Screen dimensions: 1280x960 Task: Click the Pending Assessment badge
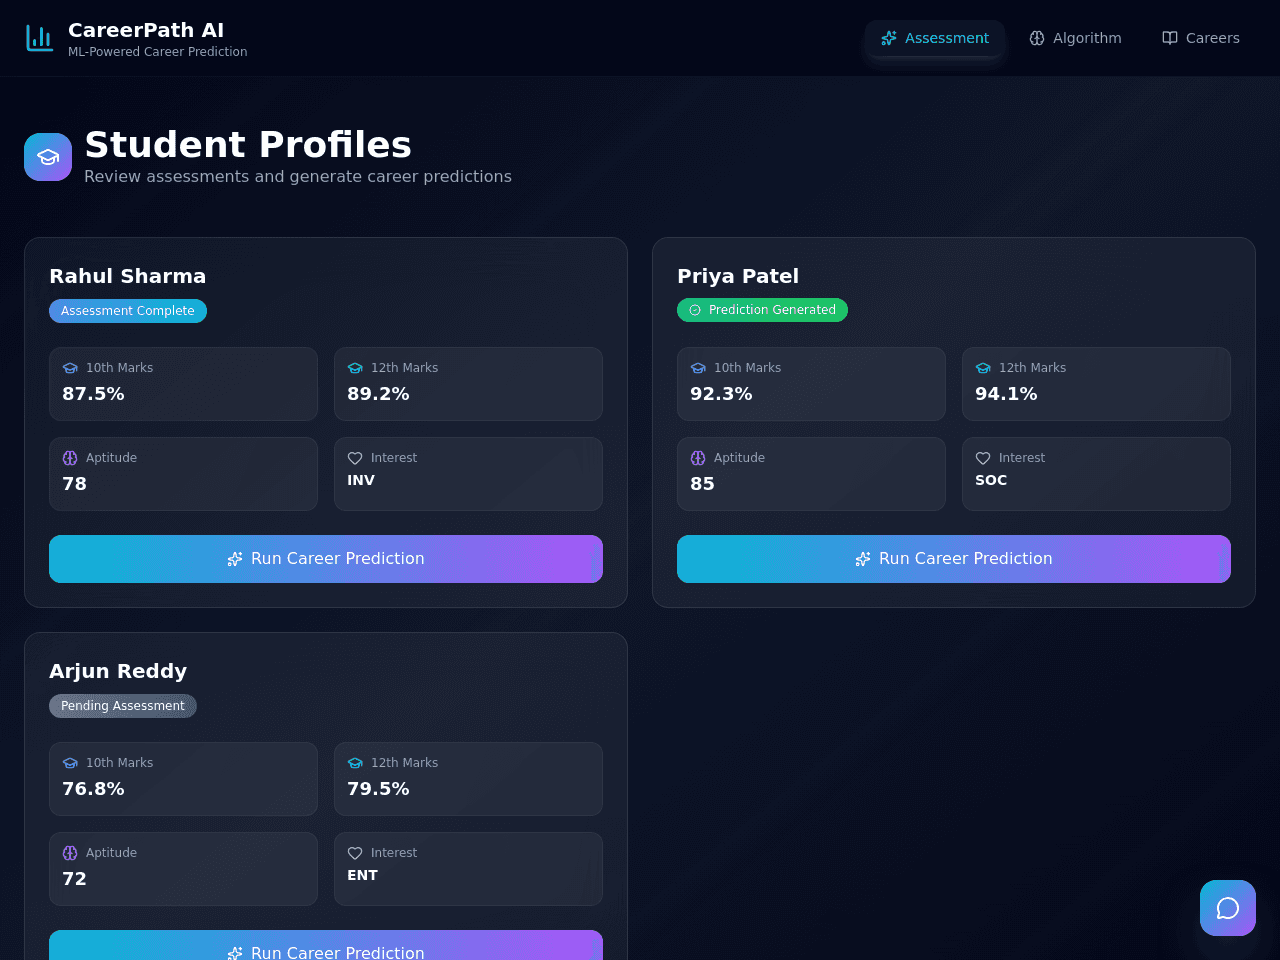123,706
